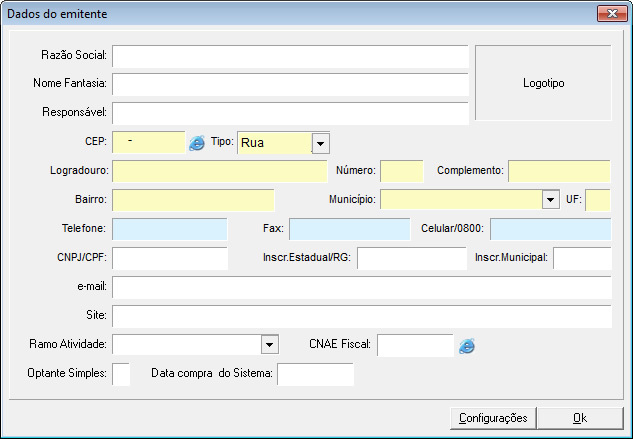
Task: Expand the Município dropdown list
Action: tap(550, 200)
